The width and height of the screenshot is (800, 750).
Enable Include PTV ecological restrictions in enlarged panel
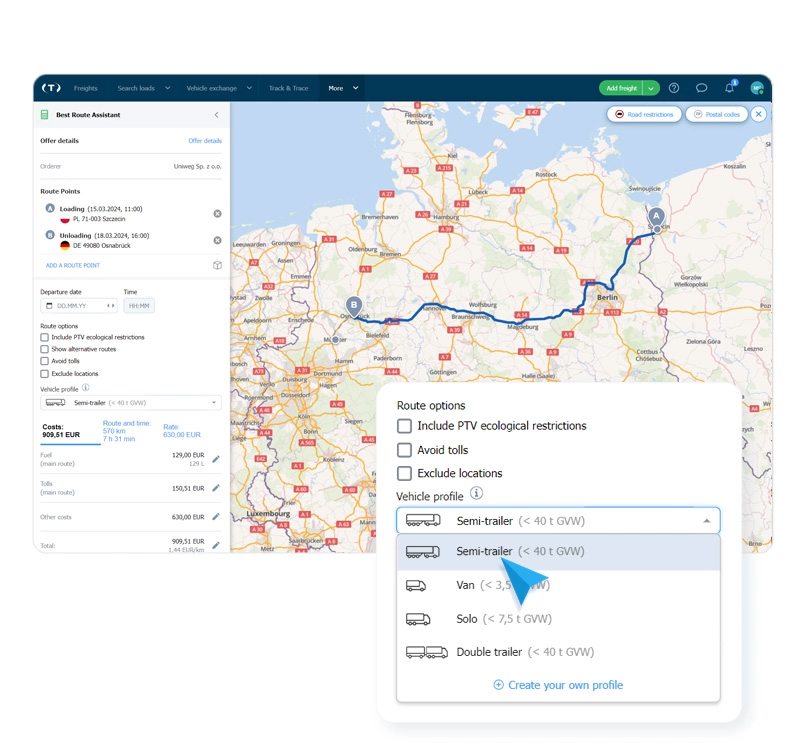(x=404, y=426)
